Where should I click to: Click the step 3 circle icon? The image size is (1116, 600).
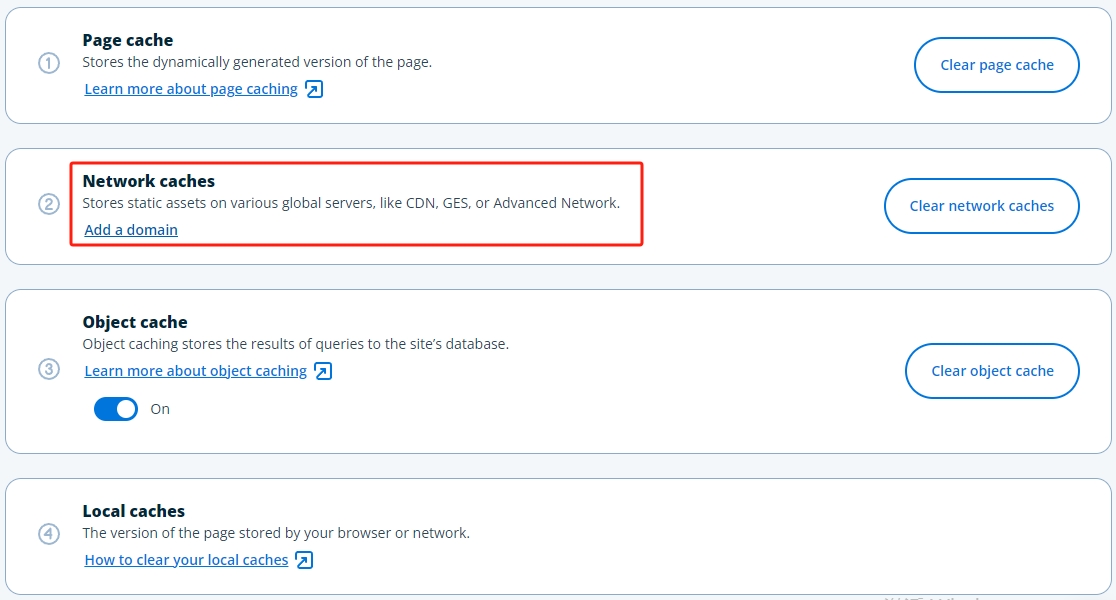(x=49, y=369)
